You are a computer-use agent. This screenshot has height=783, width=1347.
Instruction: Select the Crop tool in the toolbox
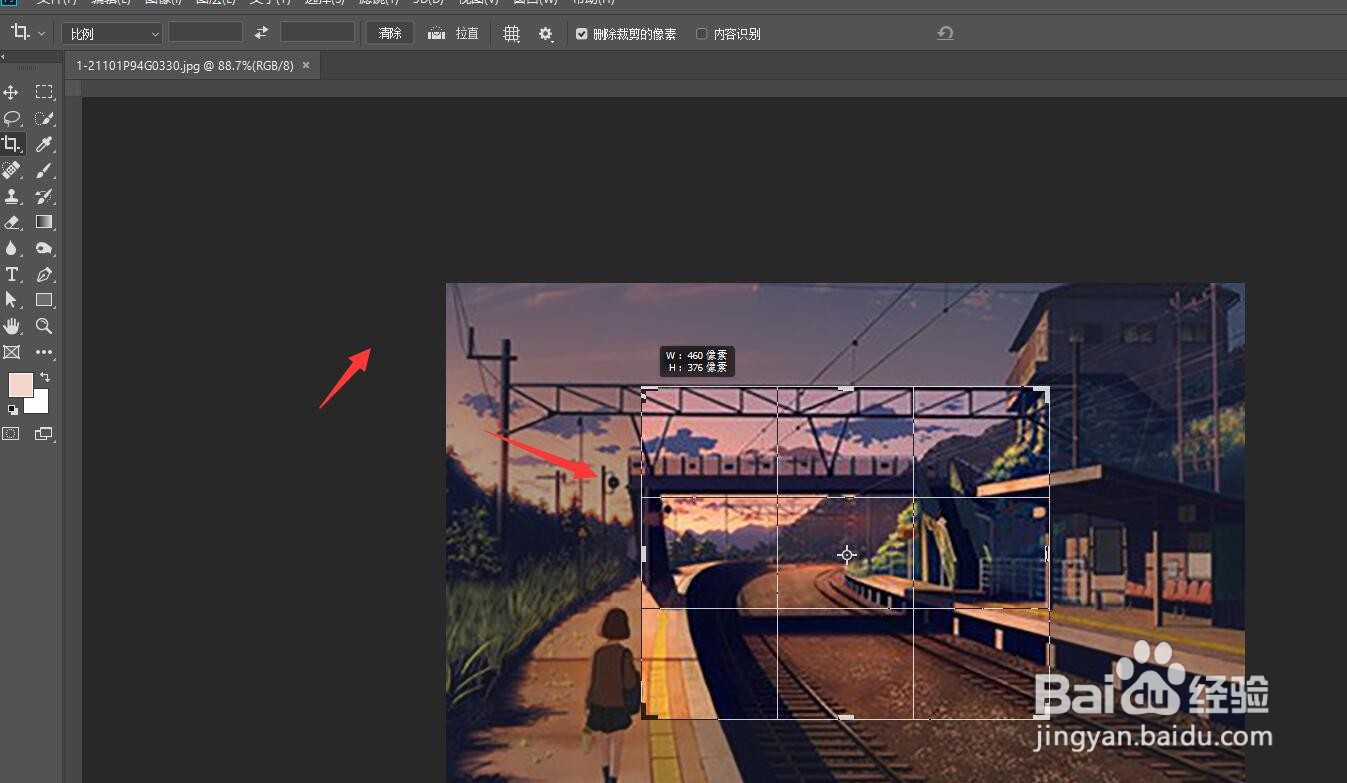[x=11, y=144]
